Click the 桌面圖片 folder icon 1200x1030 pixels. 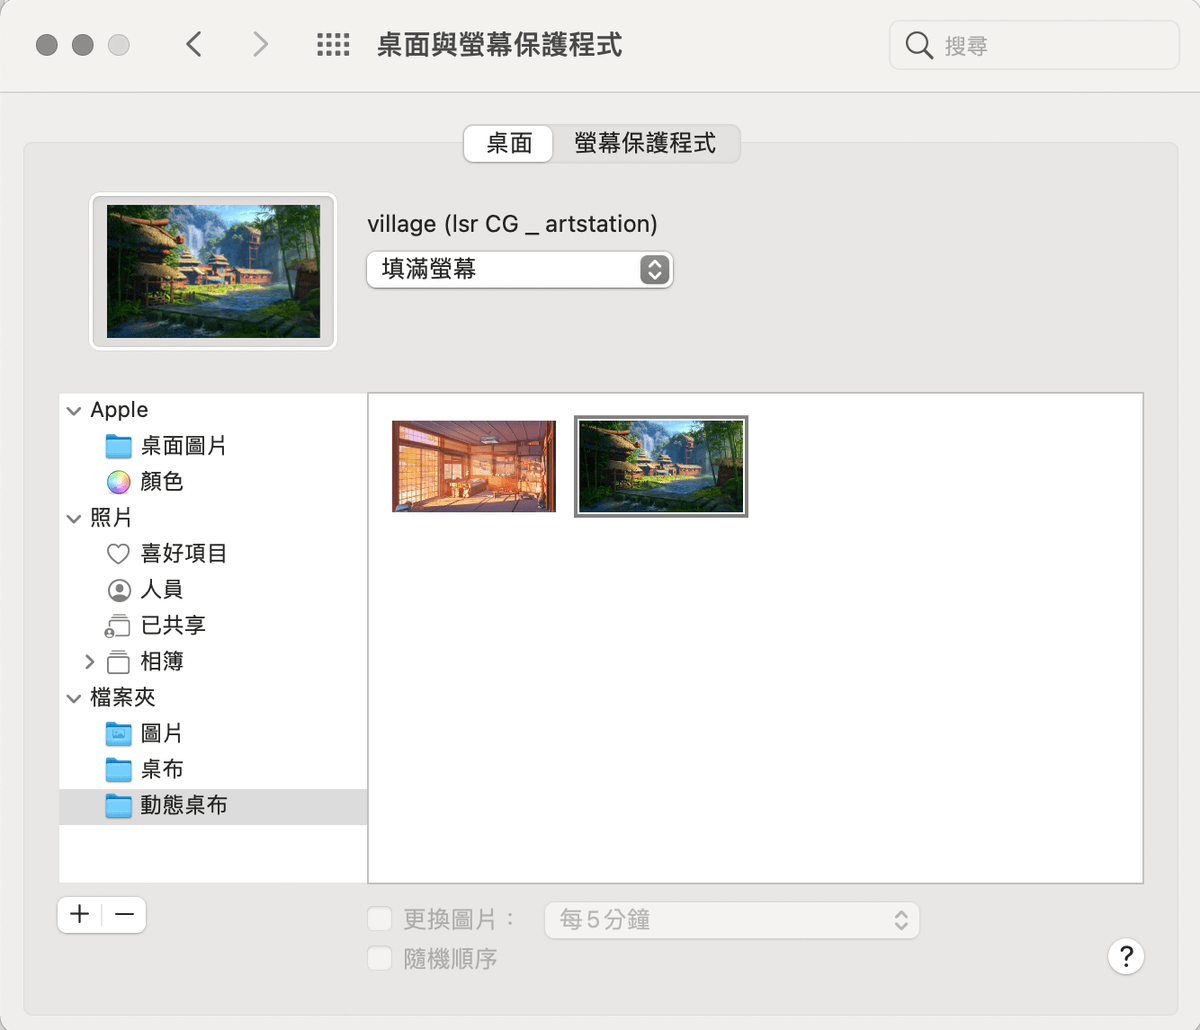pyautogui.click(x=119, y=446)
